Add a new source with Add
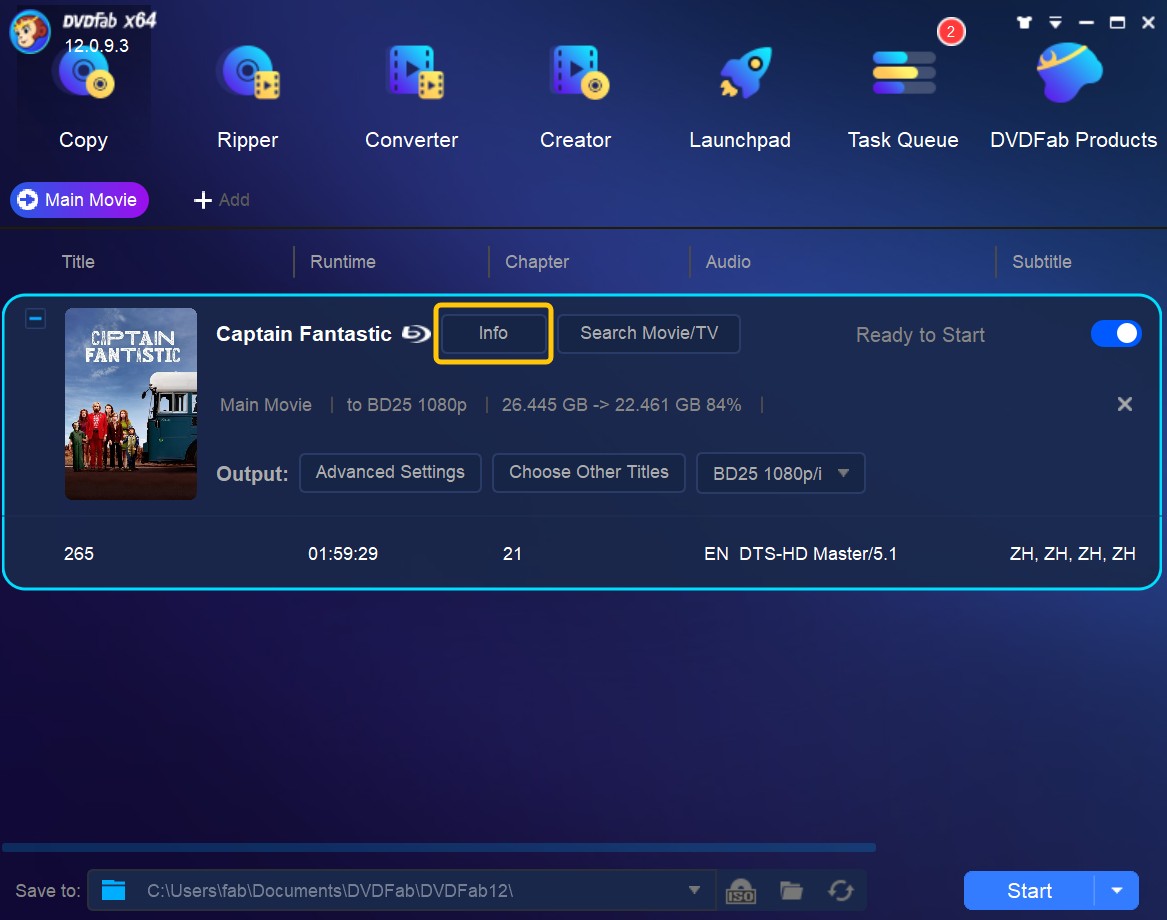The width and height of the screenshot is (1167, 920). tap(221, 200)
